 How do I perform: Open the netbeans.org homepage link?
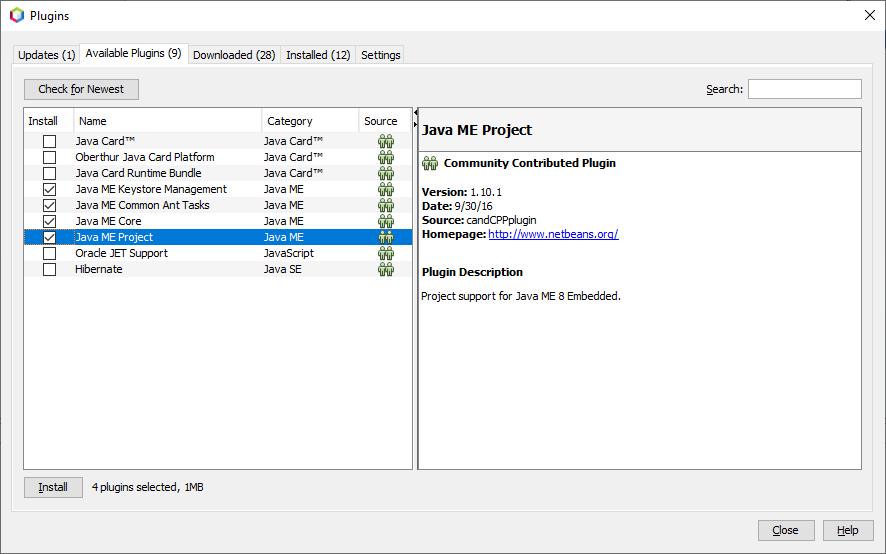coord(553,234)
